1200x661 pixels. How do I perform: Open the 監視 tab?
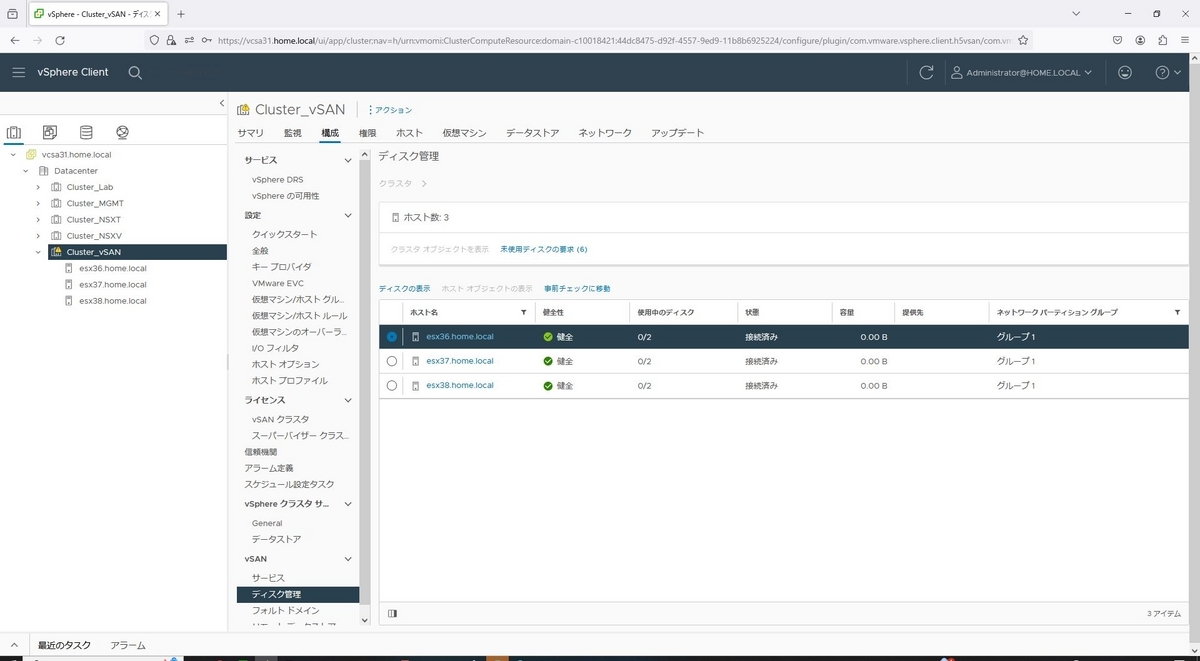tap(292, 133)
